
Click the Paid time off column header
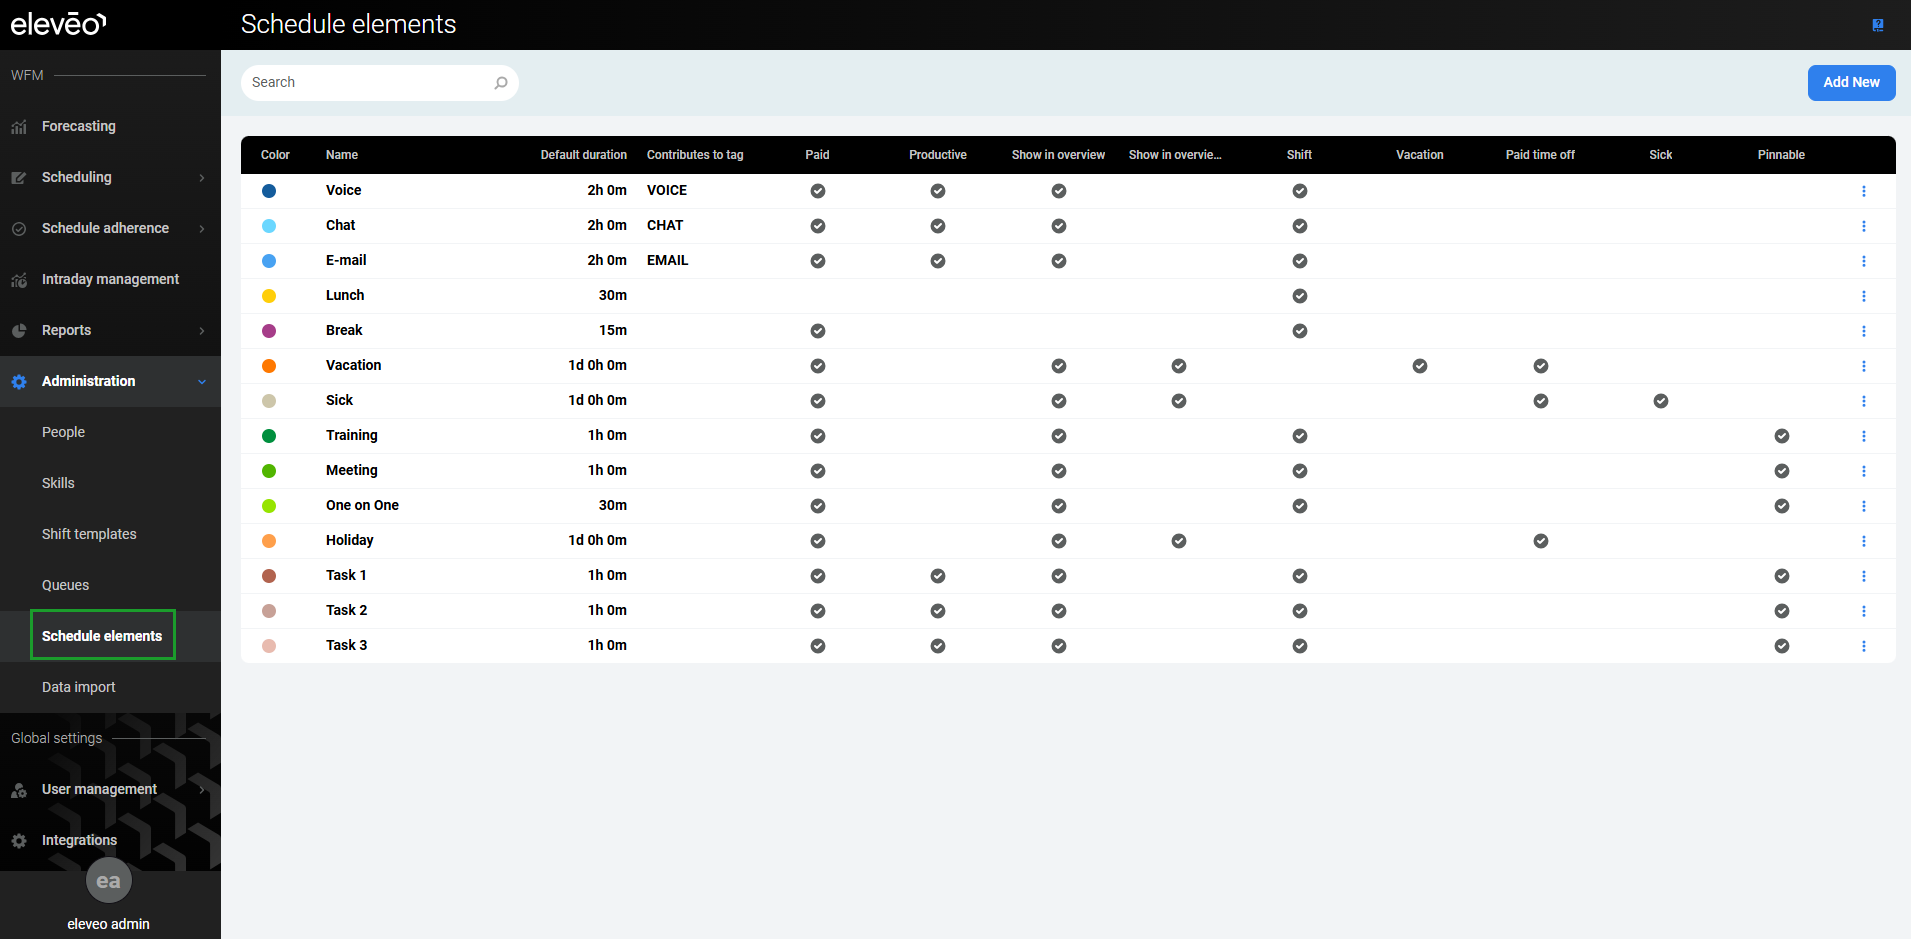click(1540, 155)
